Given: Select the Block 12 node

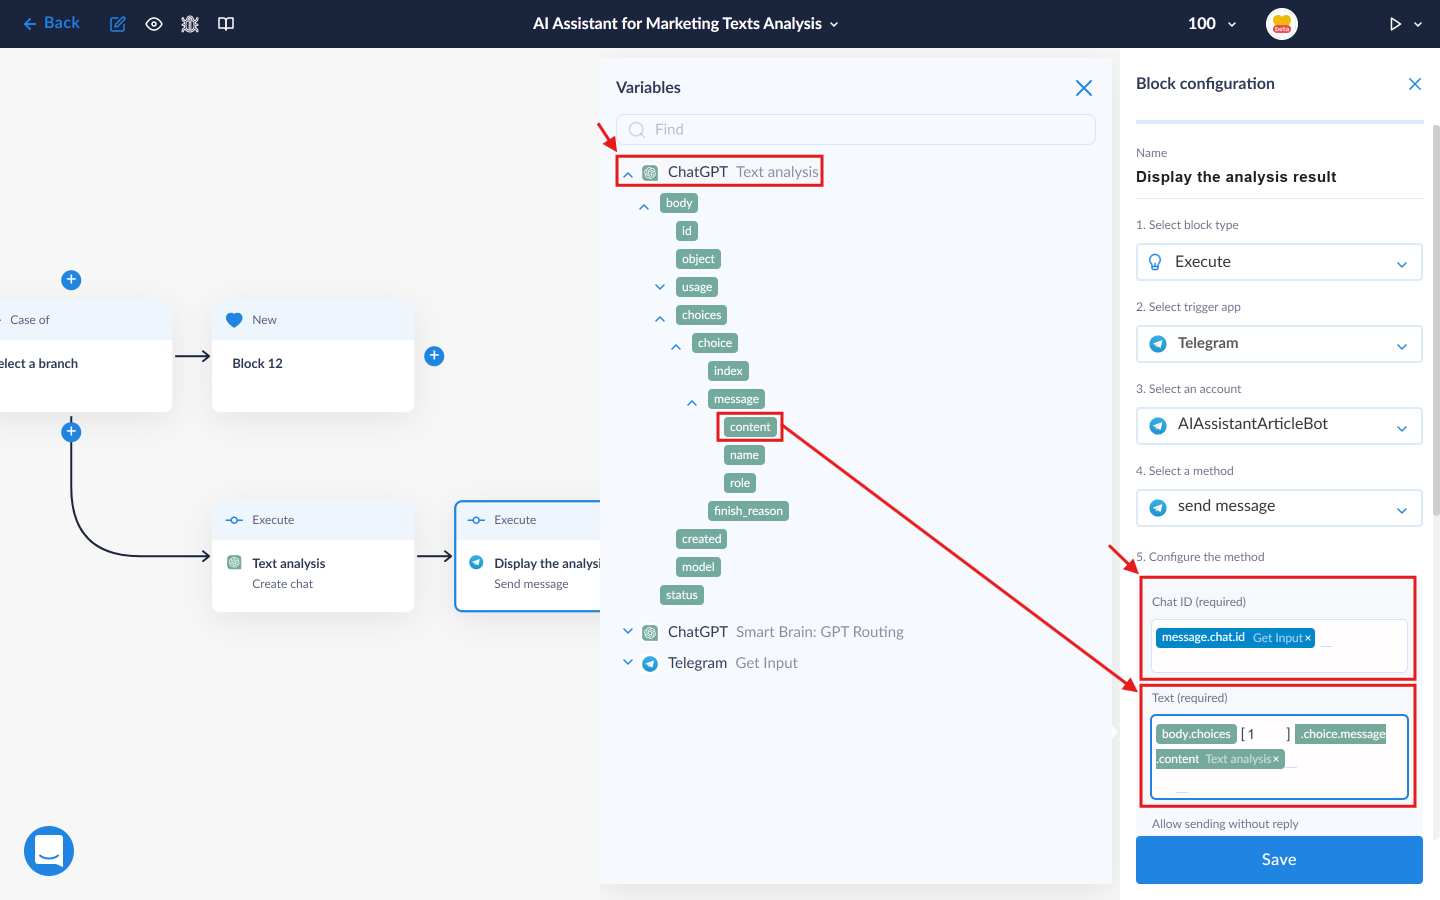Looking at the screenshot, I should pyautogui.click(x=313, y=356).
